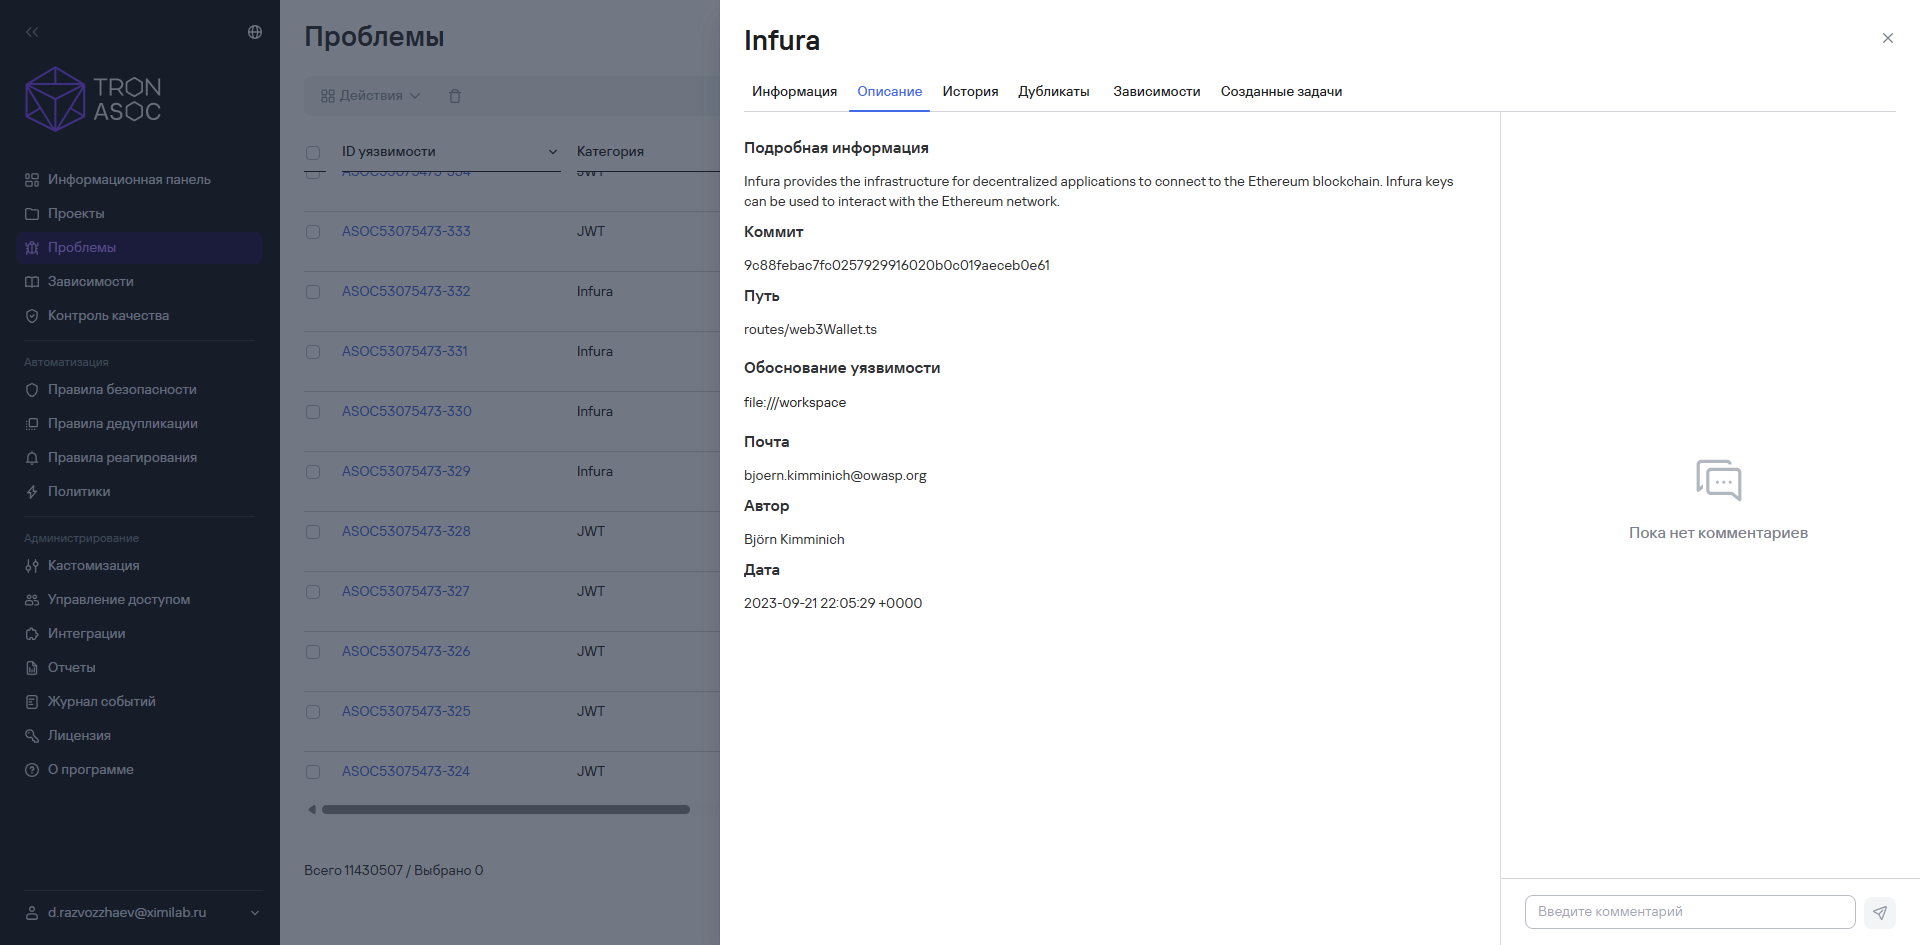Check the row ASOC53075473-324 checkbox
Viewport: 1920px width, 945px height.
(x=313, y=772)
